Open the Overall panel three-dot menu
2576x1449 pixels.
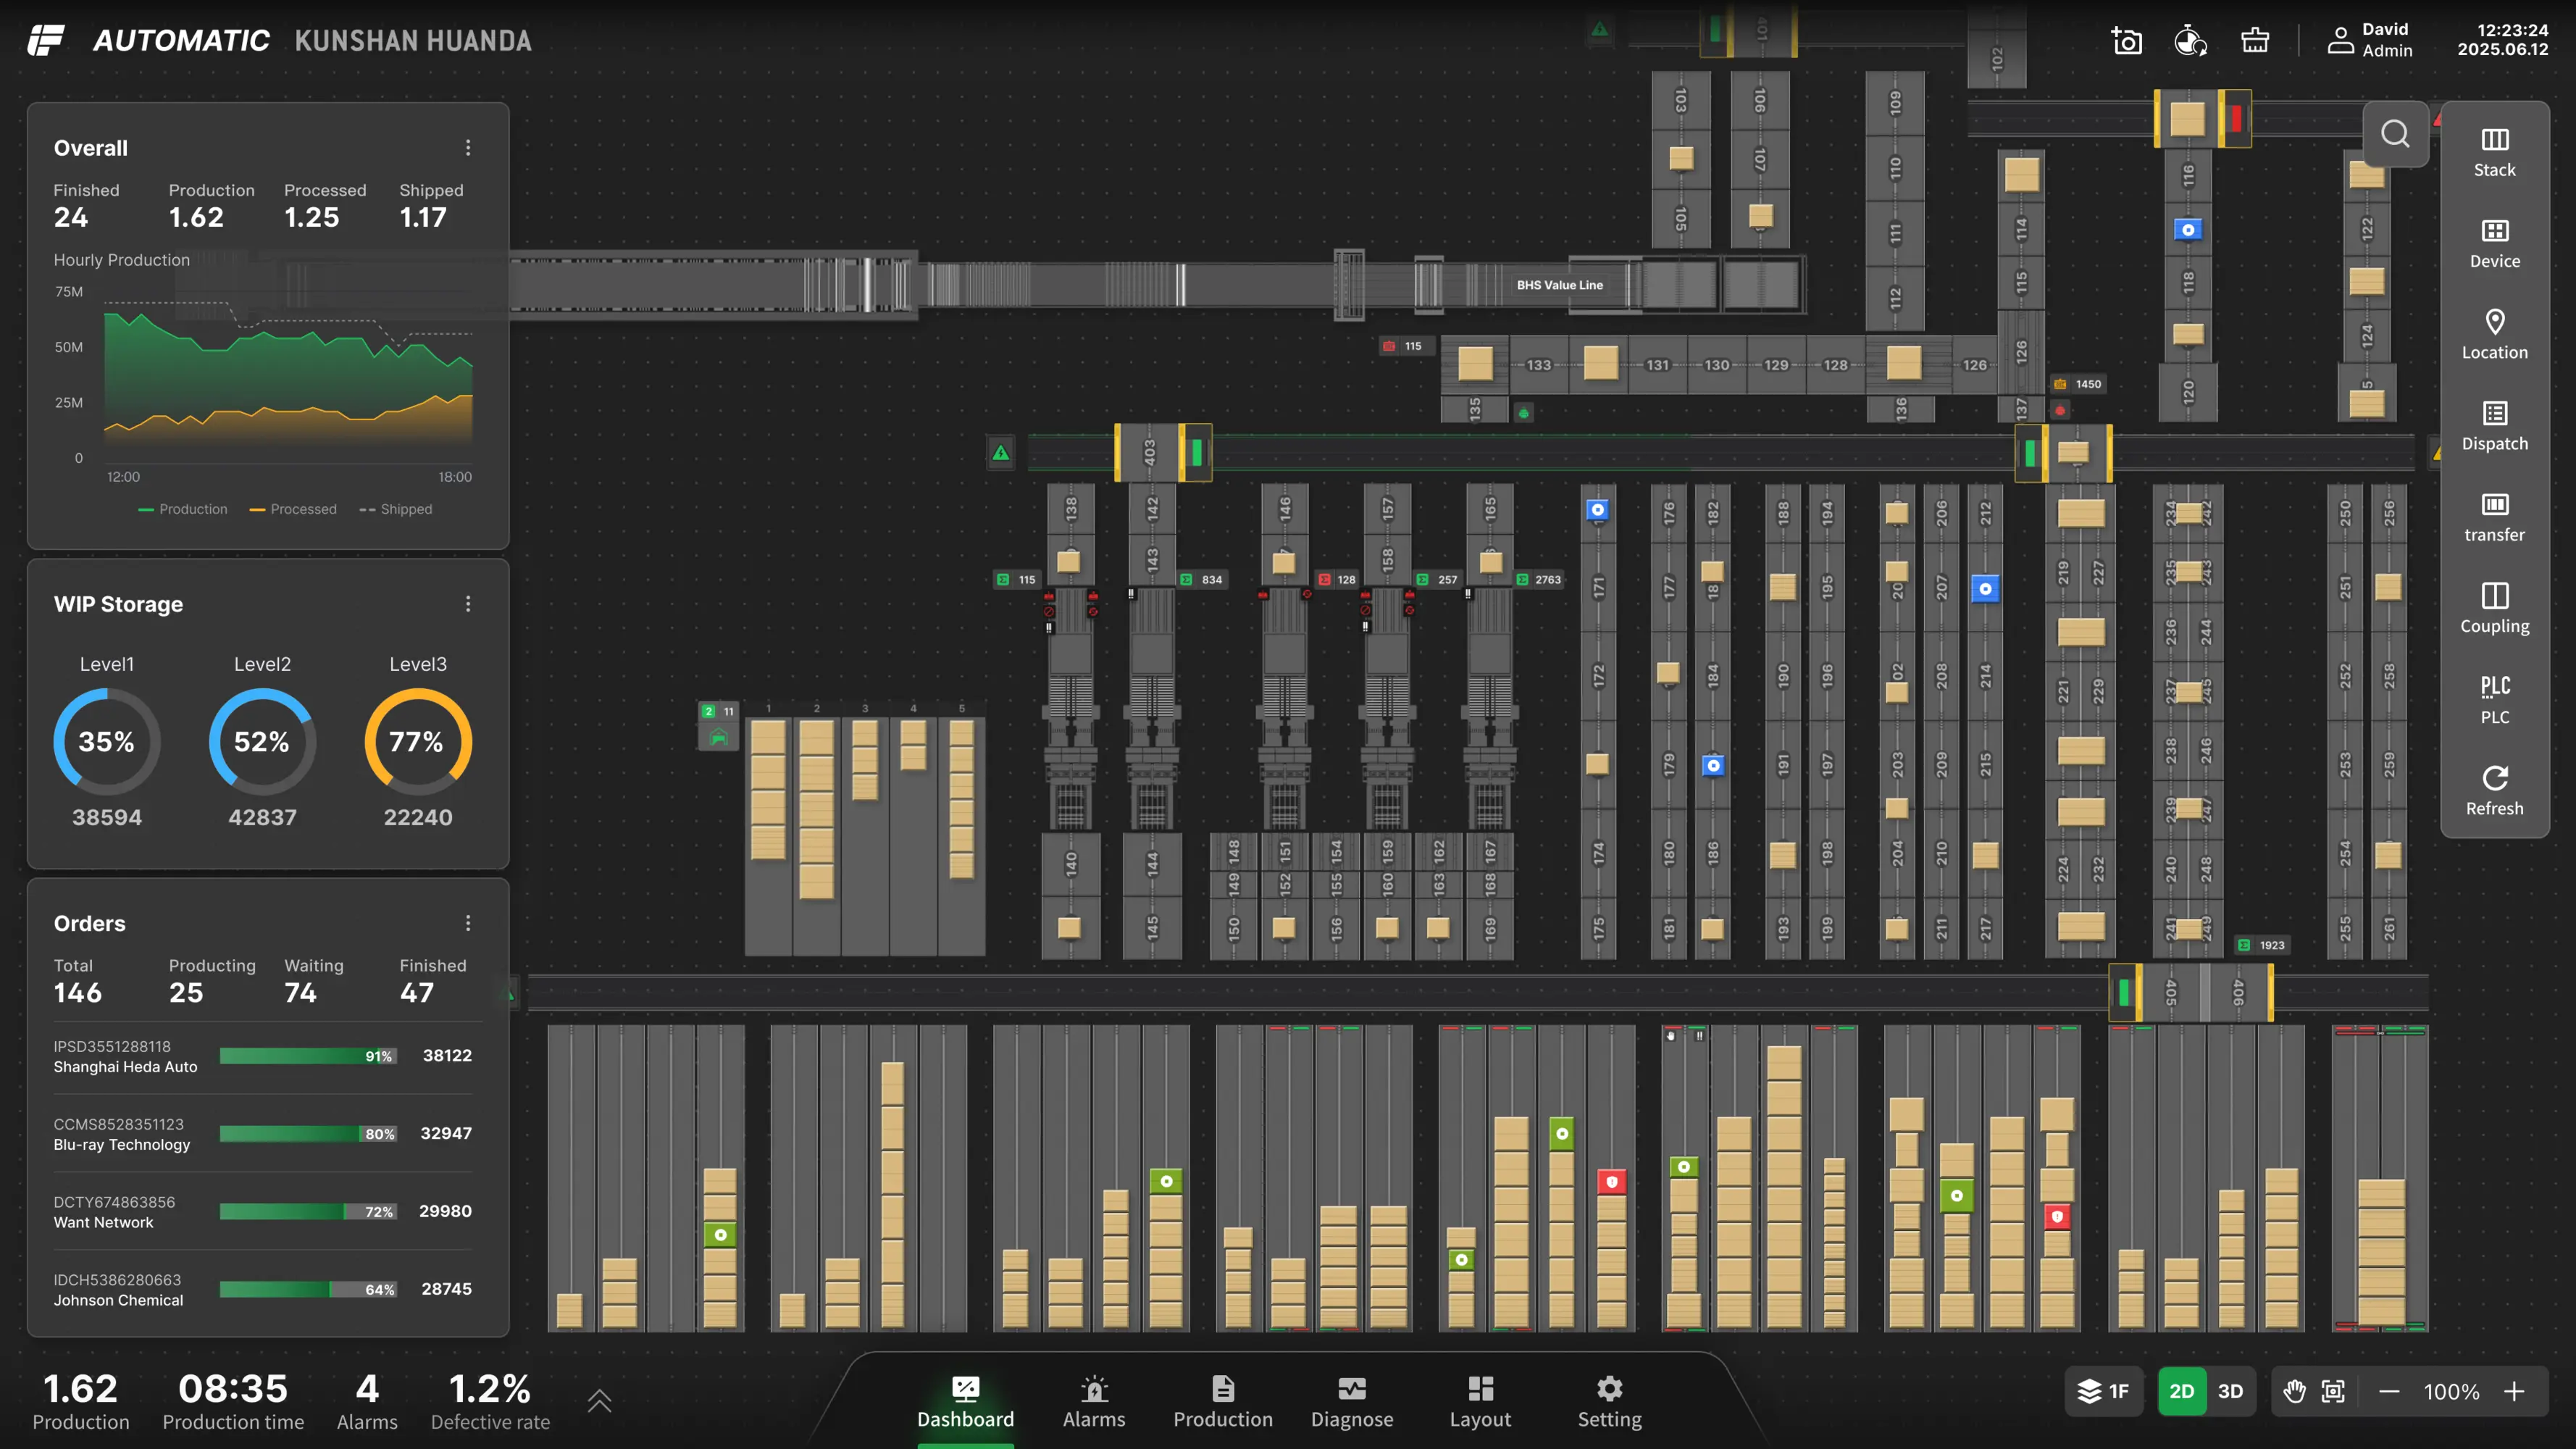[x=468, y=148]
